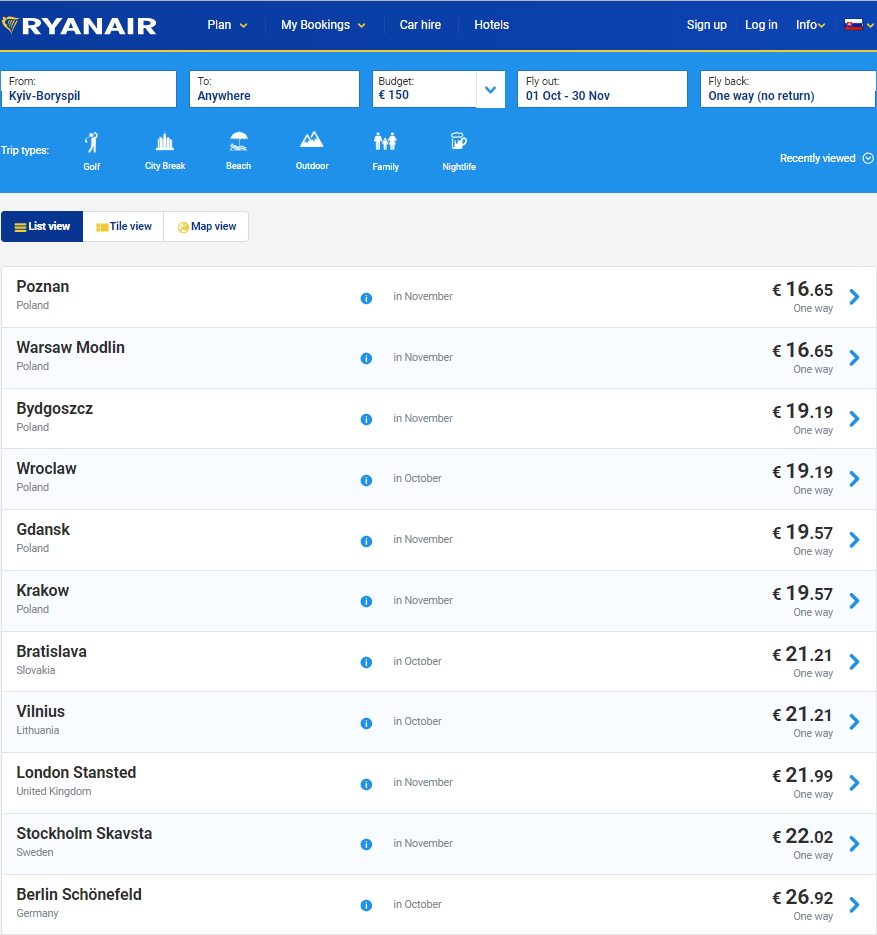The width and height of the screenshot is (877, 935).
Task: Select the Nightlife trip type icon
Action: [458, 141]
